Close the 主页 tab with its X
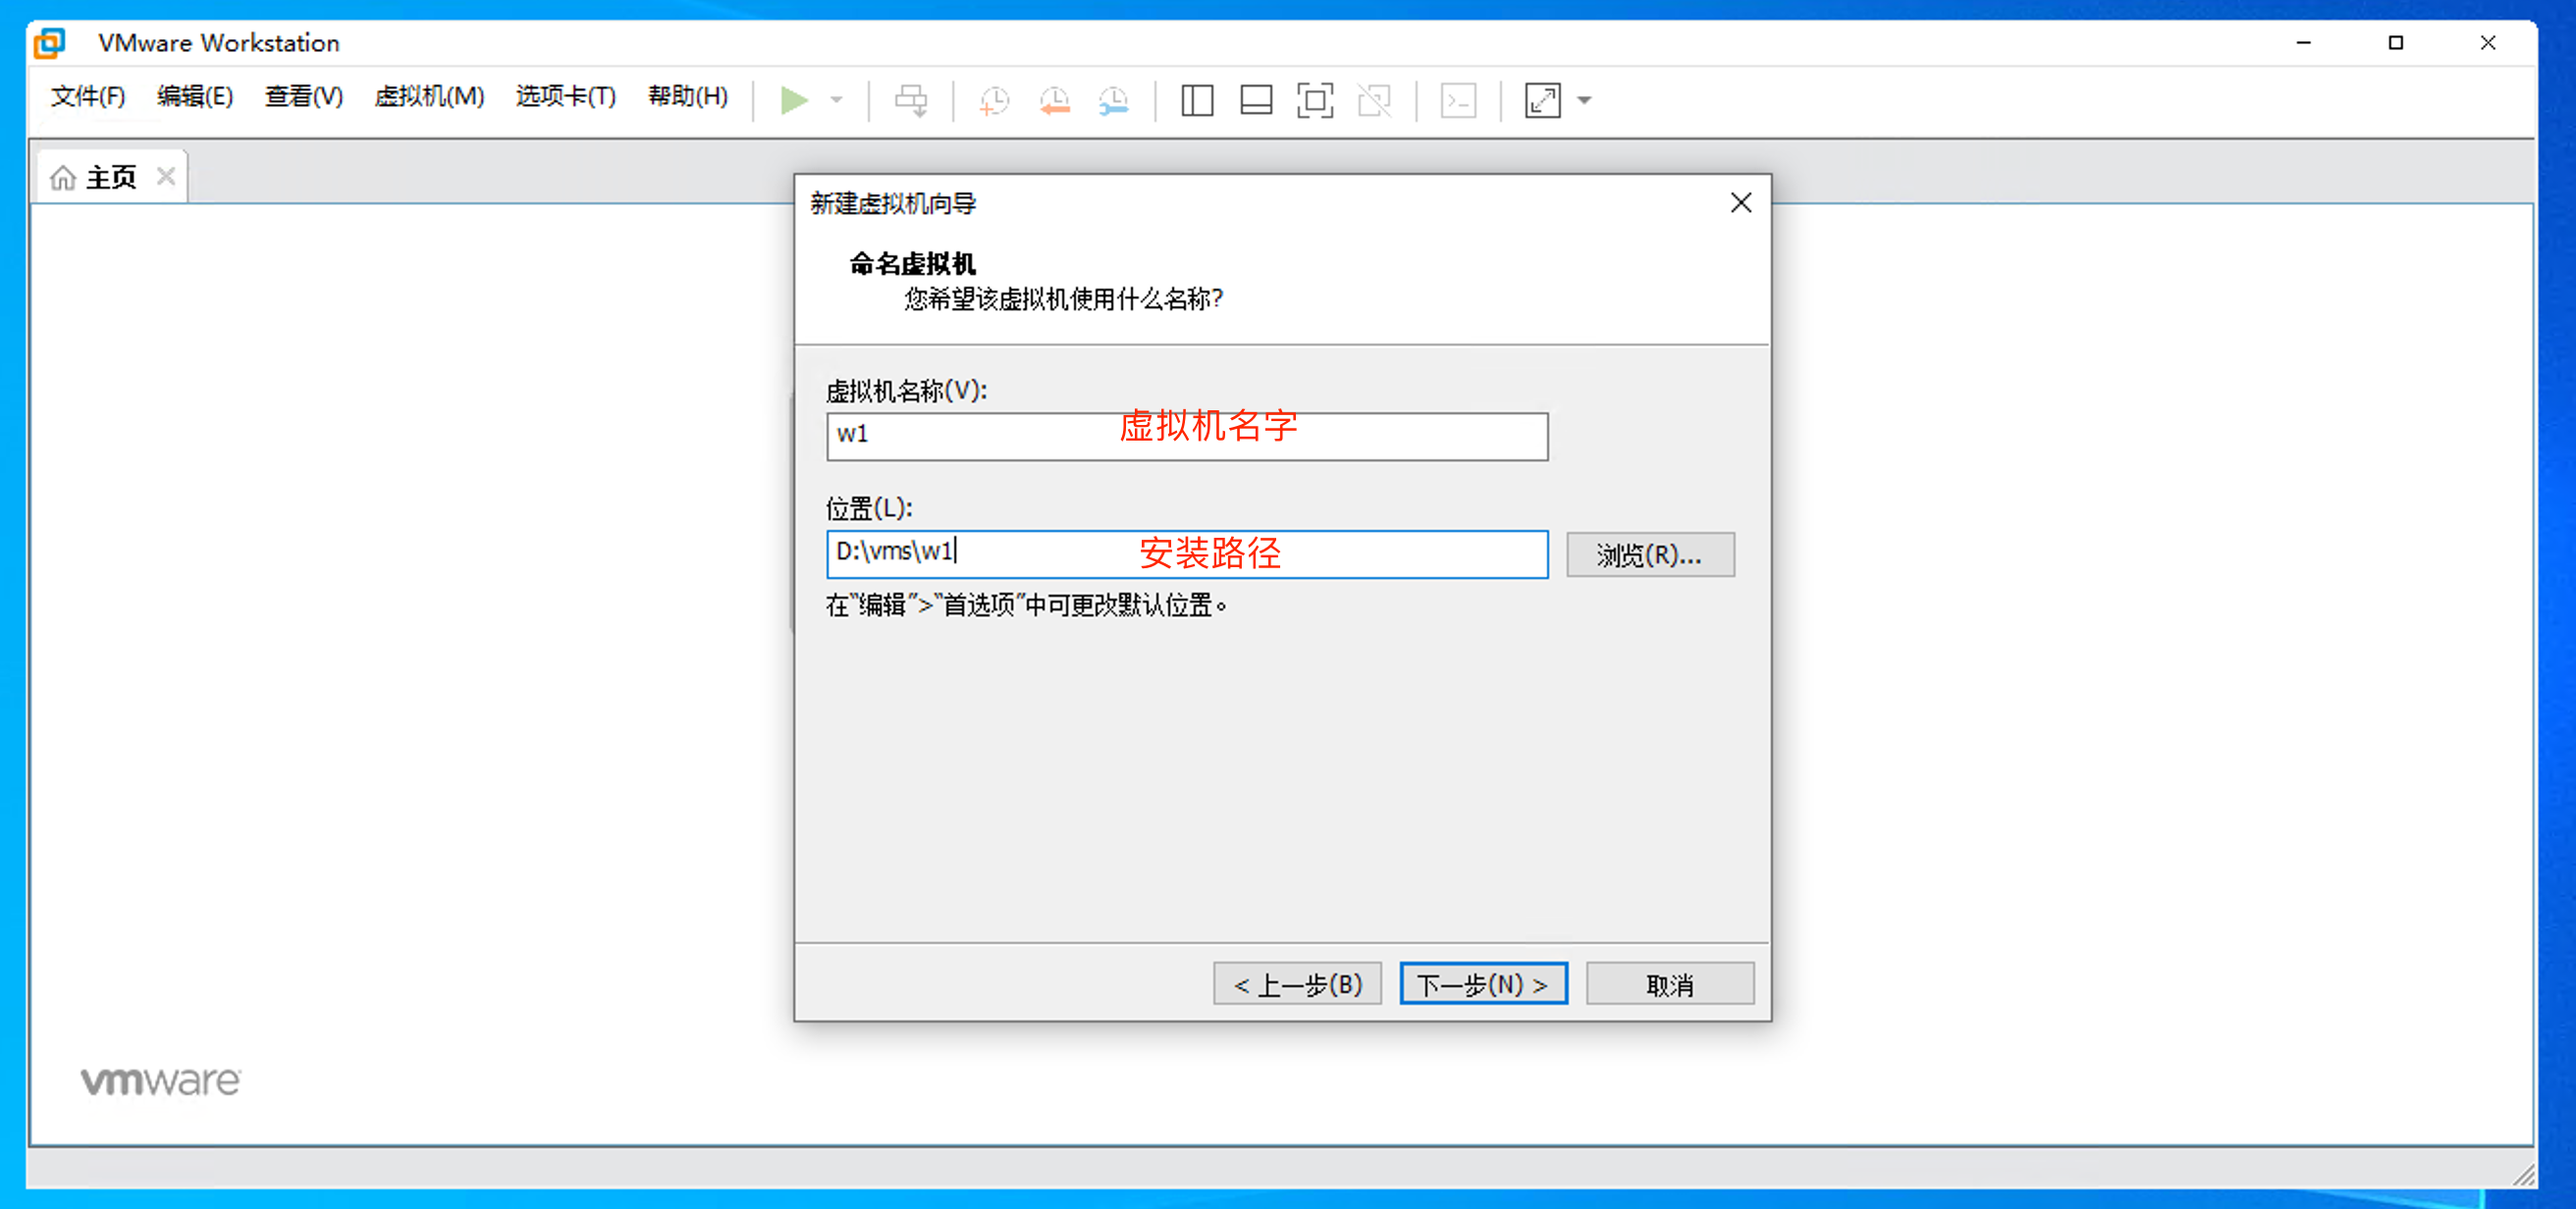 [x=166, y=175]
